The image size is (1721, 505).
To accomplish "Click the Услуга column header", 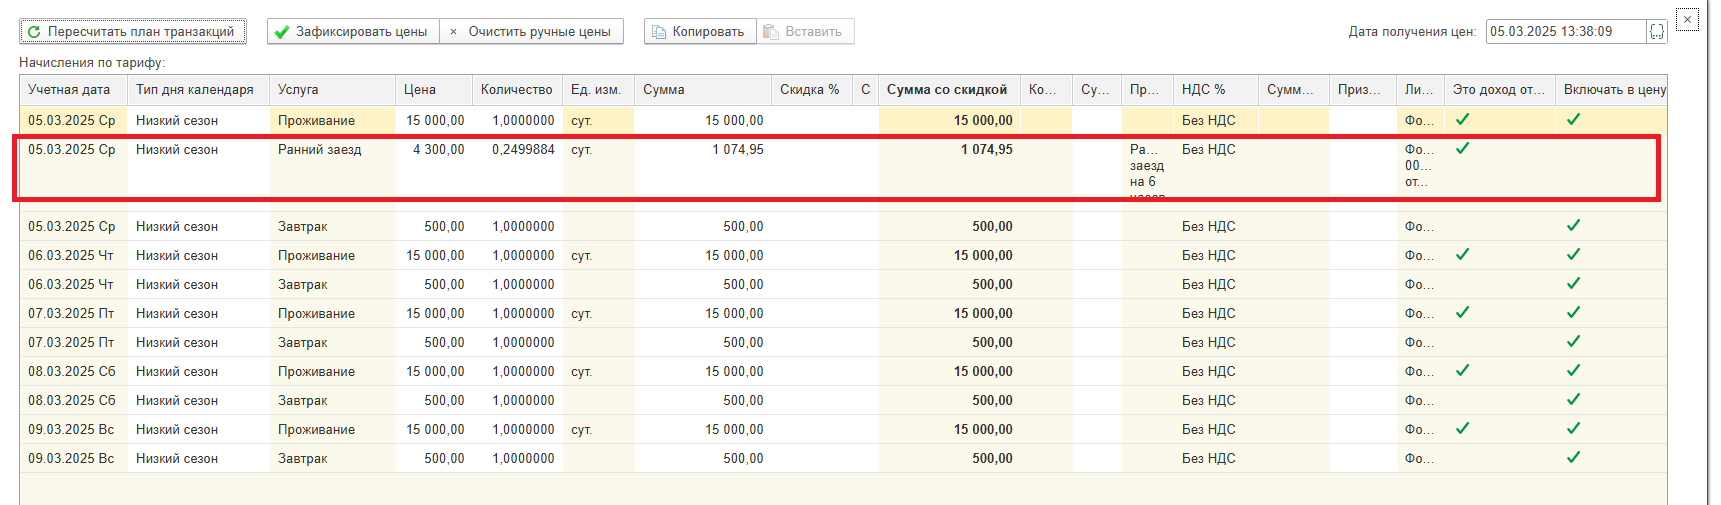I will tap(332, 89).
